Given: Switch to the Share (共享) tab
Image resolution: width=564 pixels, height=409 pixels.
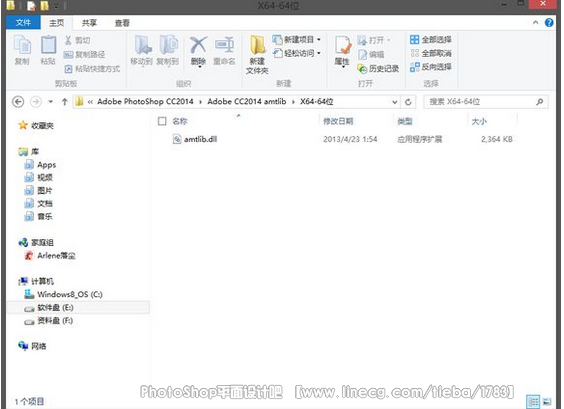Looking at the screenshot, I should point(89,23).
